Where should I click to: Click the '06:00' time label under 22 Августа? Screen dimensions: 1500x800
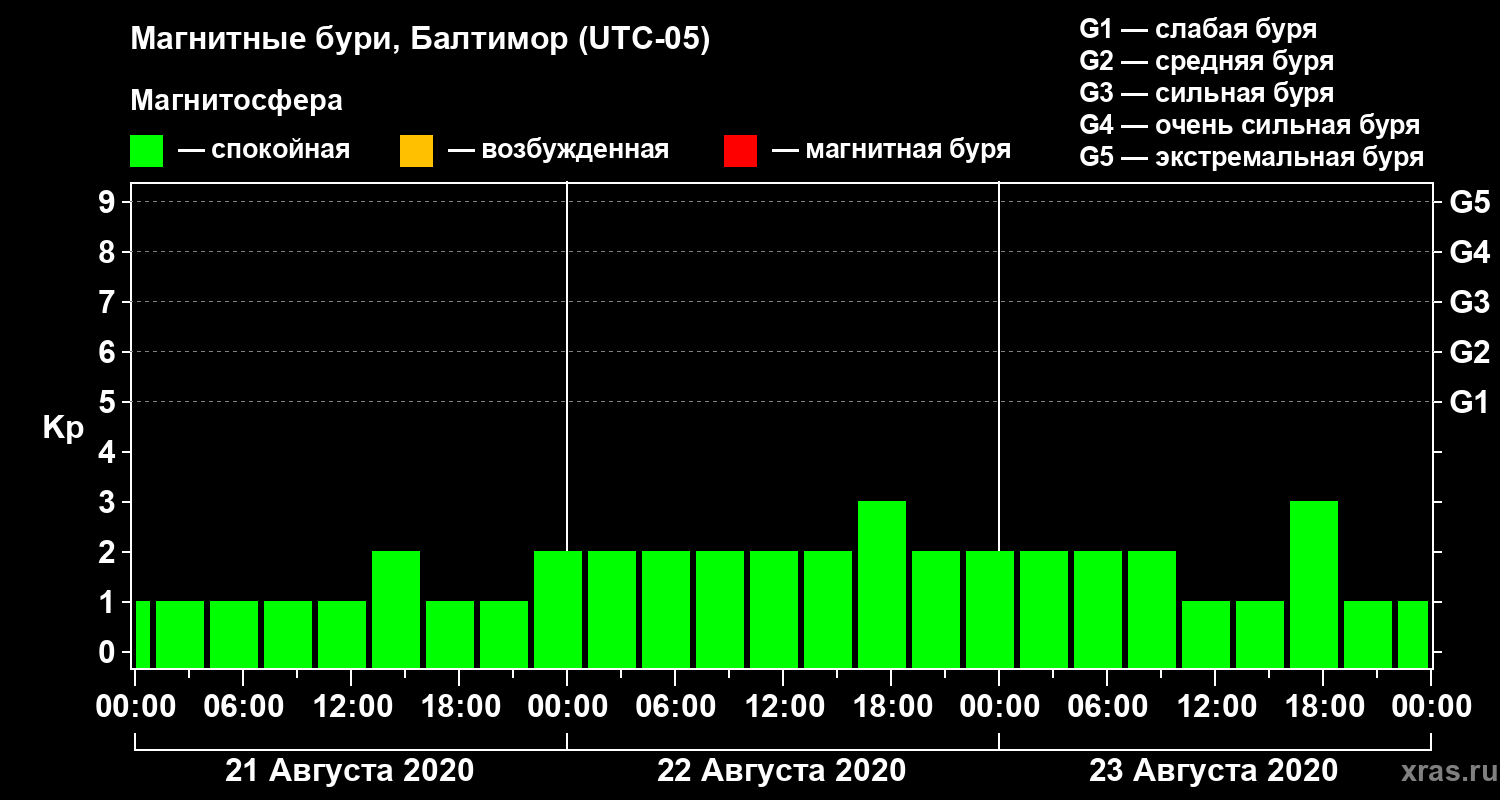coord(674,707)
